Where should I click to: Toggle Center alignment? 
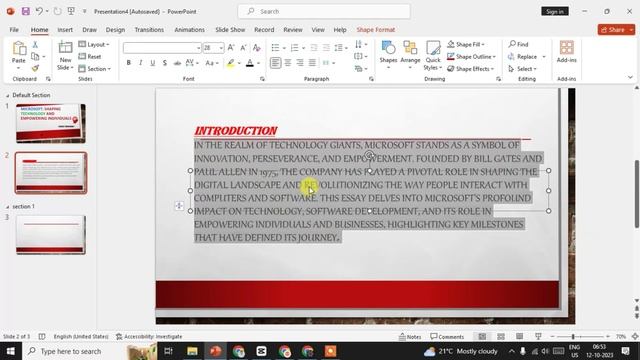point(288,63)
